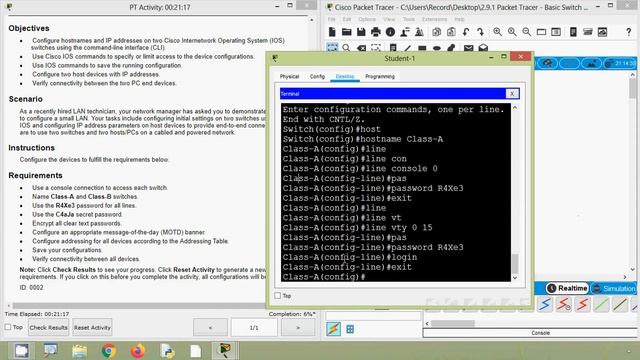
Task: Select the grid-shaped subcategory icon
Action: 350,329
